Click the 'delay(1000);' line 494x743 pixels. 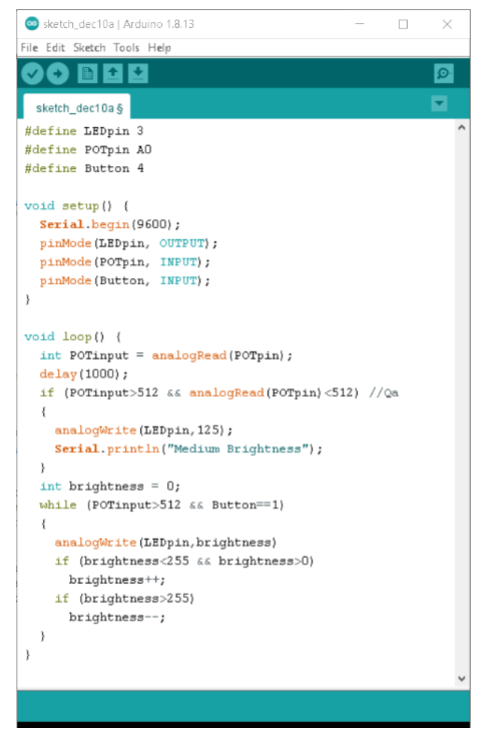coord(84,374)
